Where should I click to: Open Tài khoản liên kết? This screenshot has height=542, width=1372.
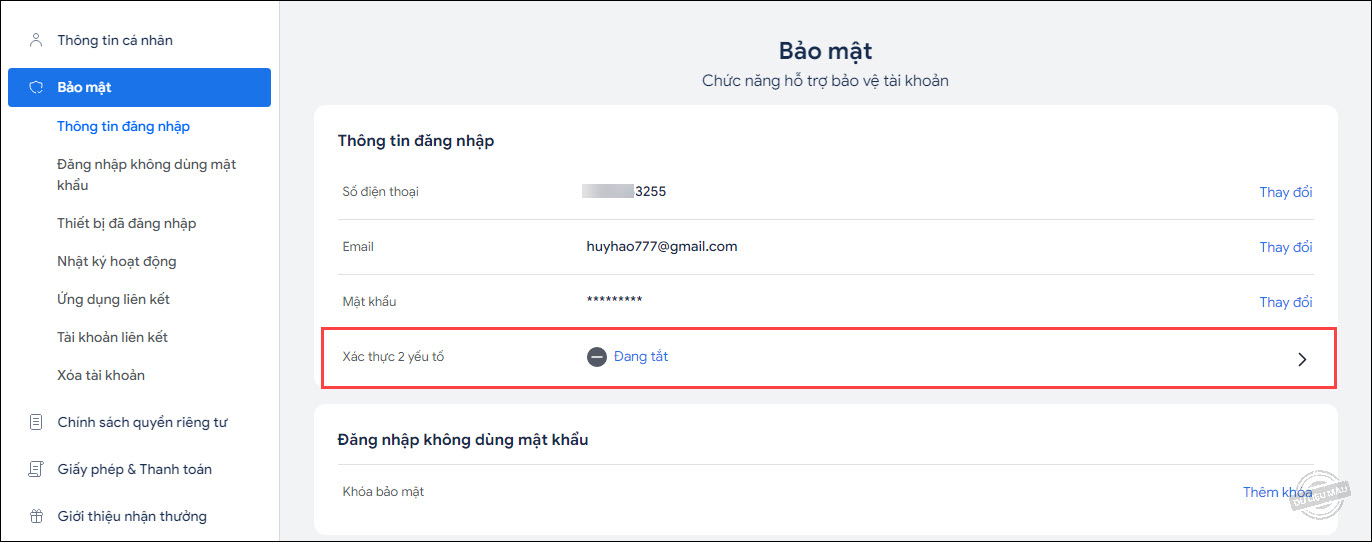pos(113,337)
